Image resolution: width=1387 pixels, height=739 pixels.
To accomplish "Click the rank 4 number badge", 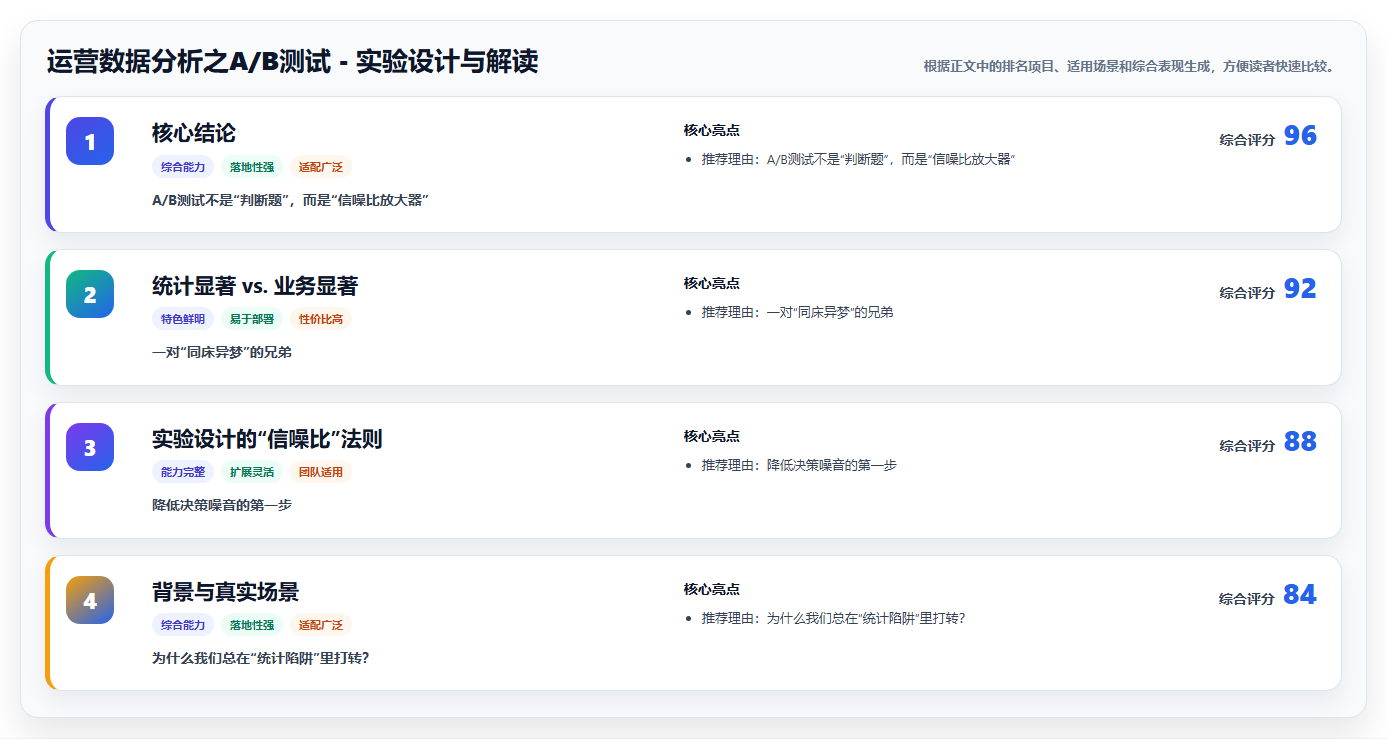I will (x=90, y=600).
